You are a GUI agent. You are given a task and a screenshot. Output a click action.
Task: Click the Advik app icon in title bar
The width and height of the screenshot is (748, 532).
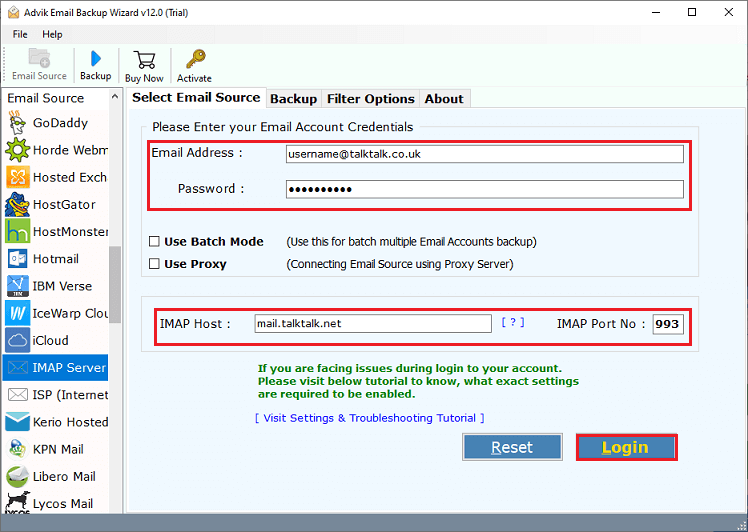click(13, 12)
